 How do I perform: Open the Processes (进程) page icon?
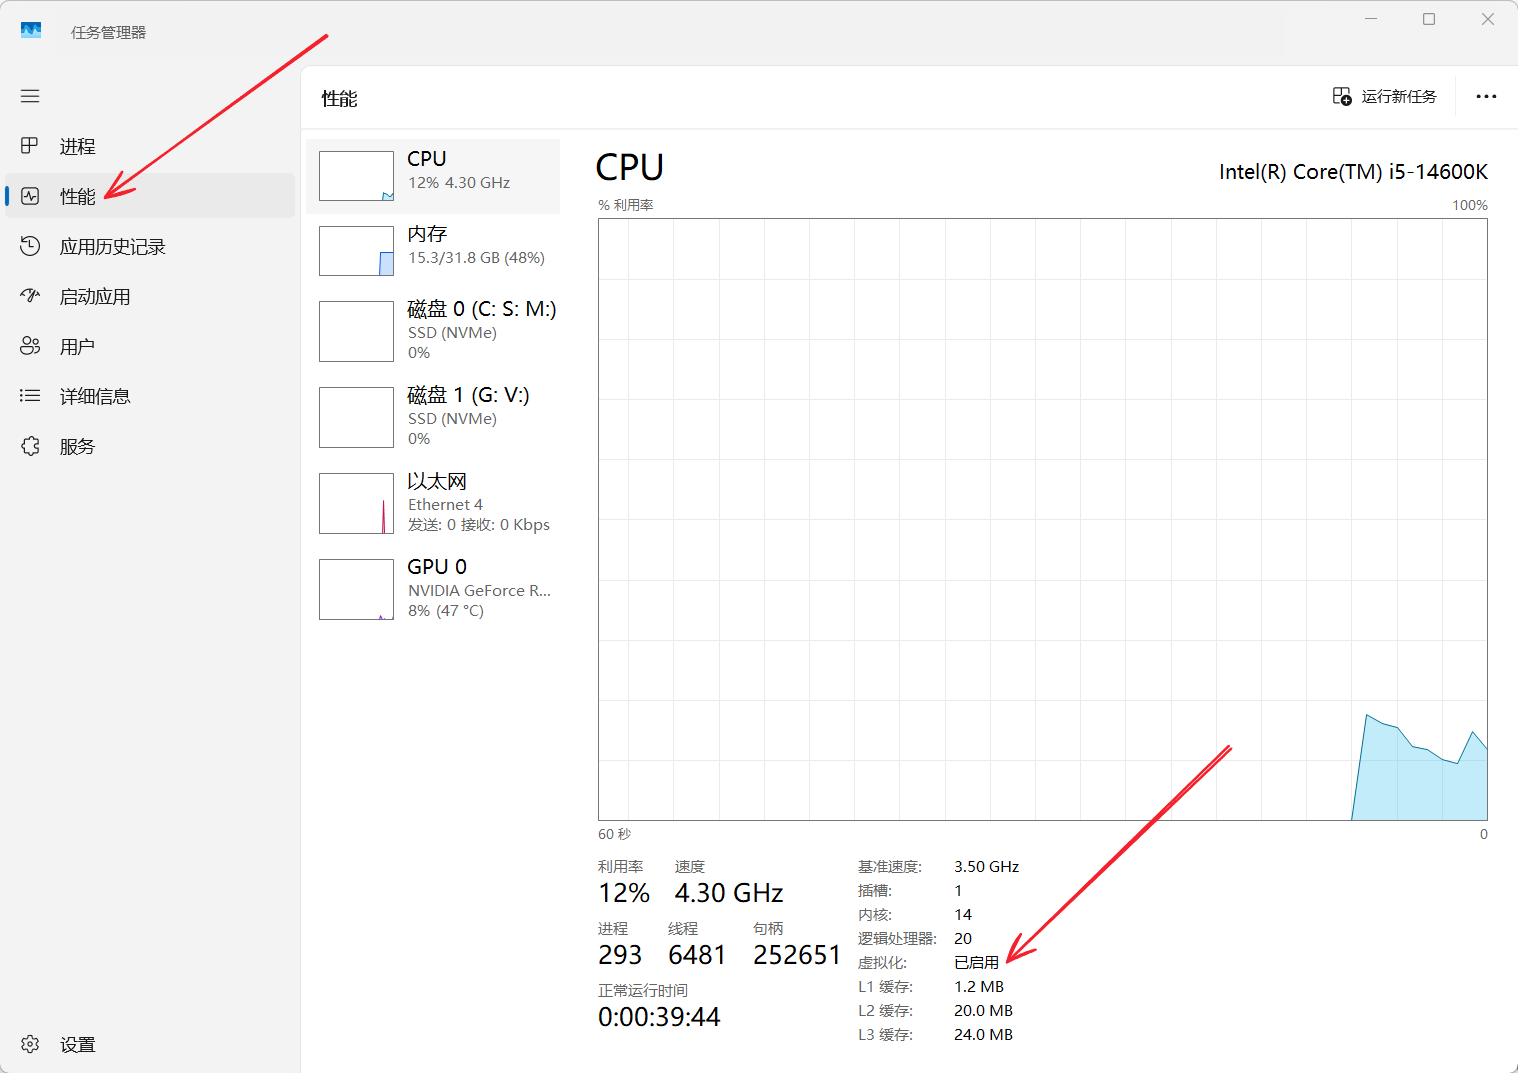pyautogui.click(x=30, y=146)
